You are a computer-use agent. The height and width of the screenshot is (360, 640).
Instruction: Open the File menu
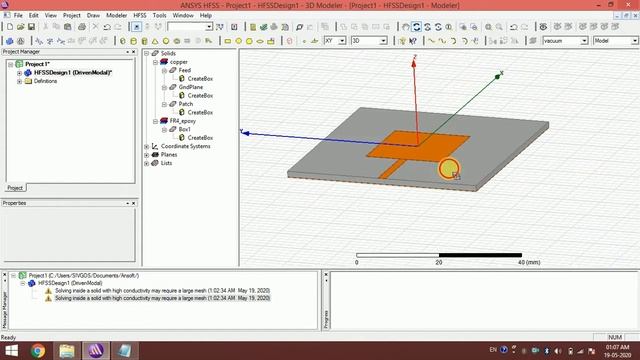click(18, 15)
